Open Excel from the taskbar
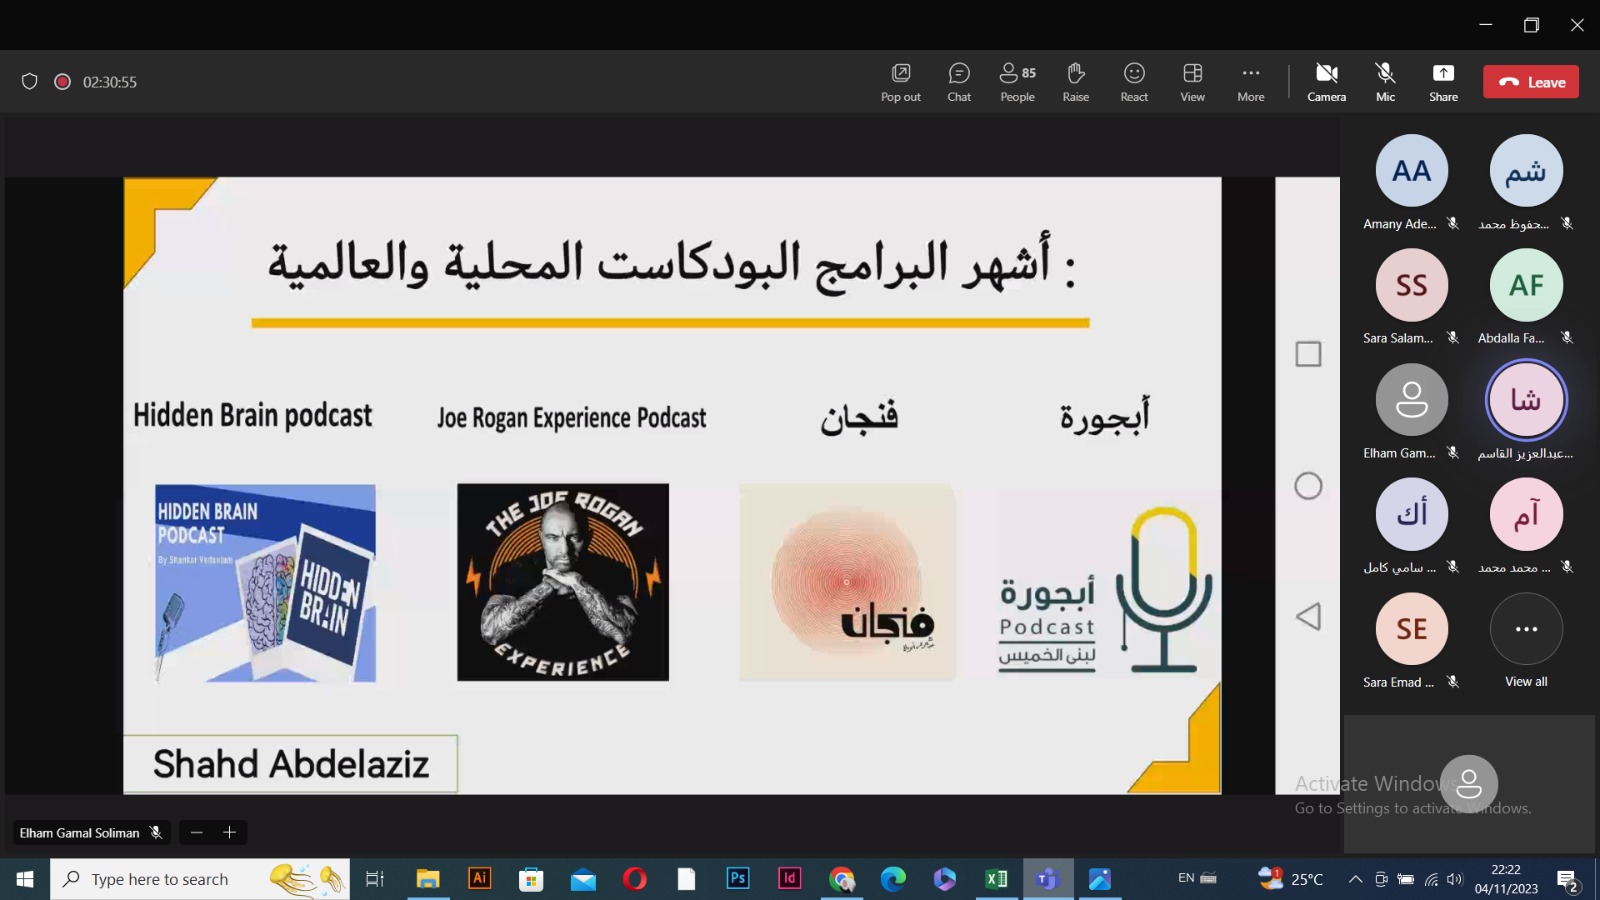 pyautogui.click(x=997, y=879)
